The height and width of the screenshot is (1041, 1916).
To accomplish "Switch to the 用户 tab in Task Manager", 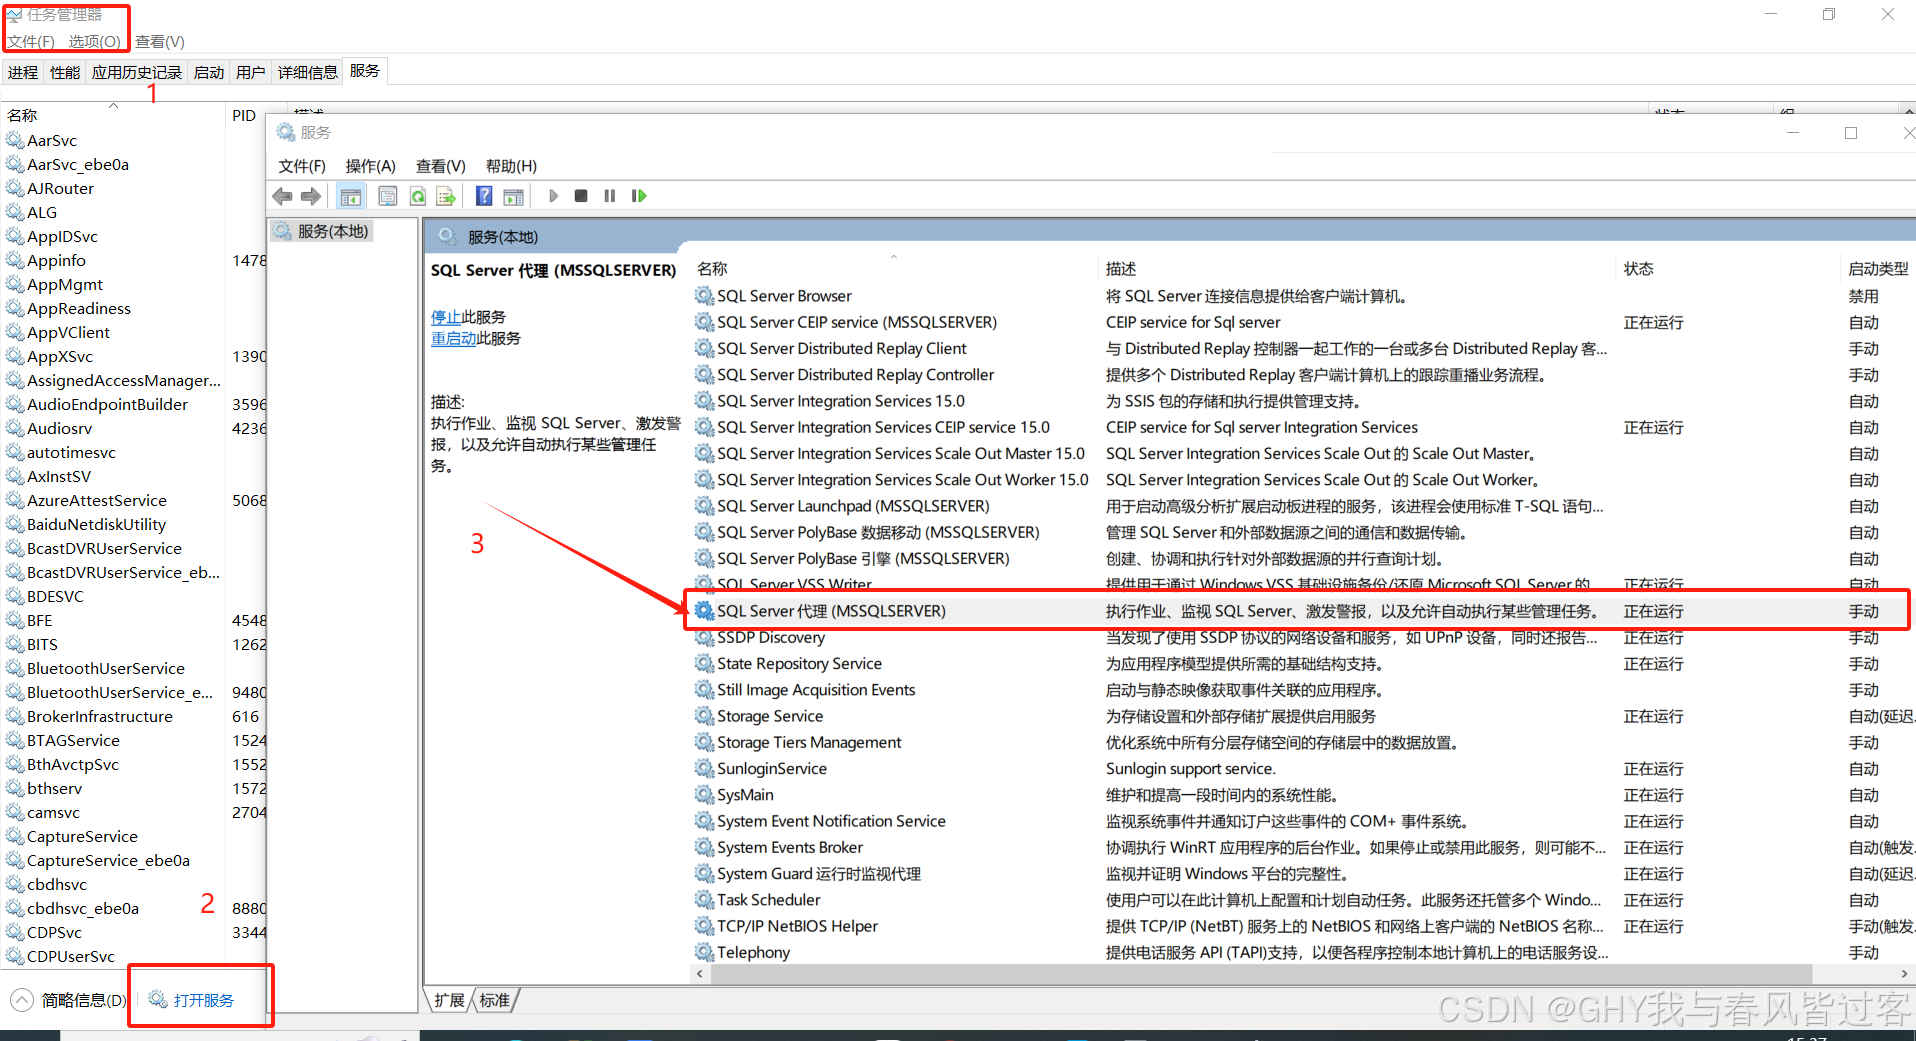I will pyautogui.click(x=251, y=72).
